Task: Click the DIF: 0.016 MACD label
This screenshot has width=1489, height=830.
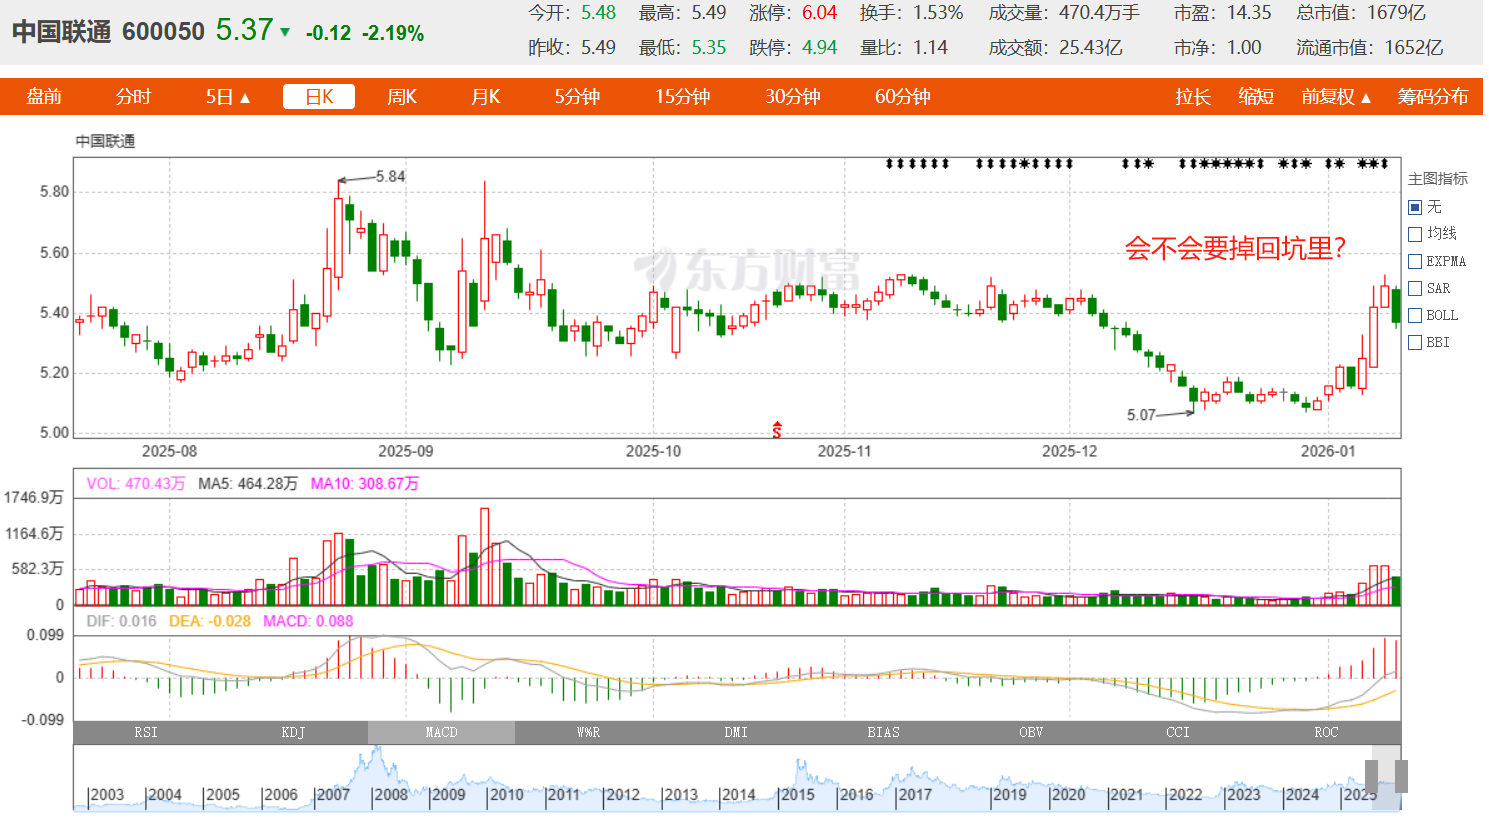Action: coord(121,621)
